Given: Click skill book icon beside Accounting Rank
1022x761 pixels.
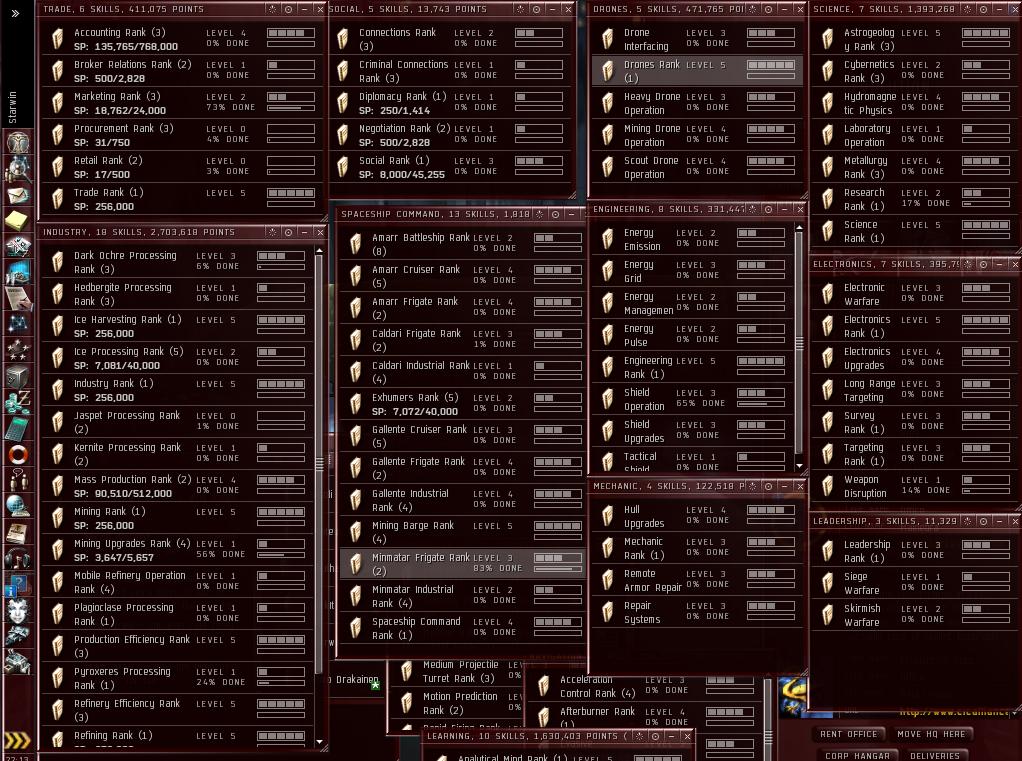Looking at the screenshot, I should pyautogui.click(x=57, y=39).
